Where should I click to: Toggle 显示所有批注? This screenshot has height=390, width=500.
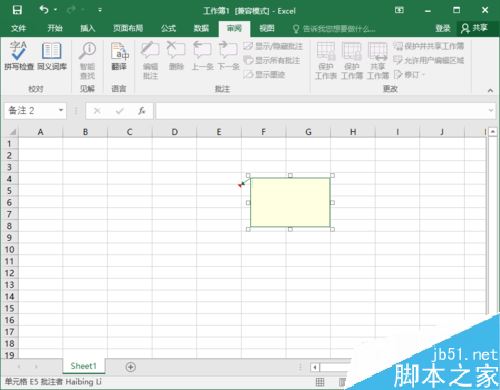coord(272,60)
